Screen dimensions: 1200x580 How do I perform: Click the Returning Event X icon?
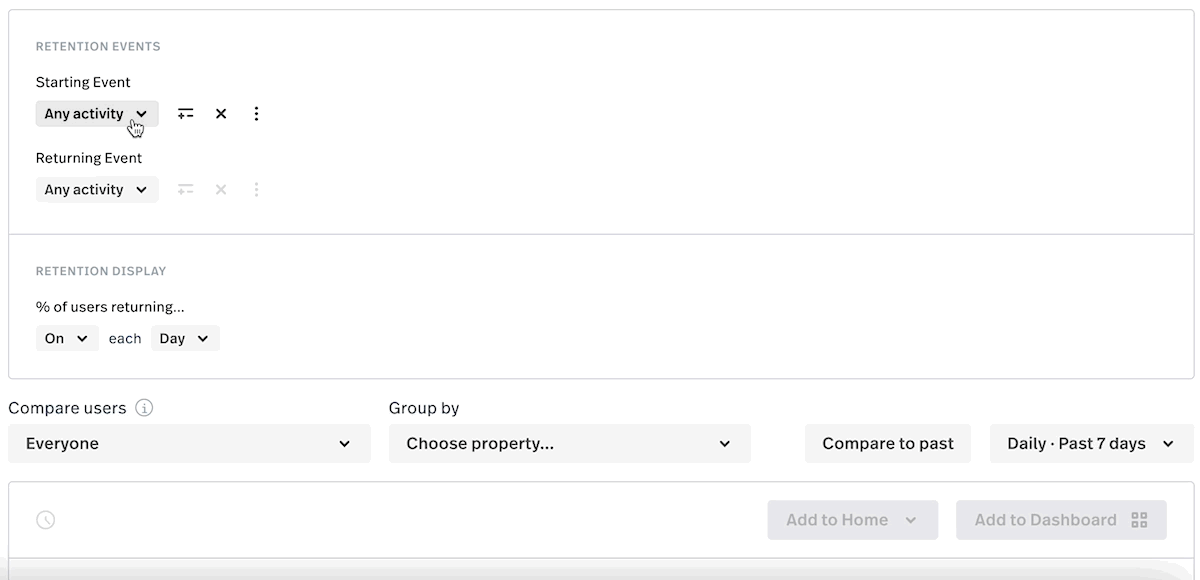pyautogui.click(x=221, y=190)
